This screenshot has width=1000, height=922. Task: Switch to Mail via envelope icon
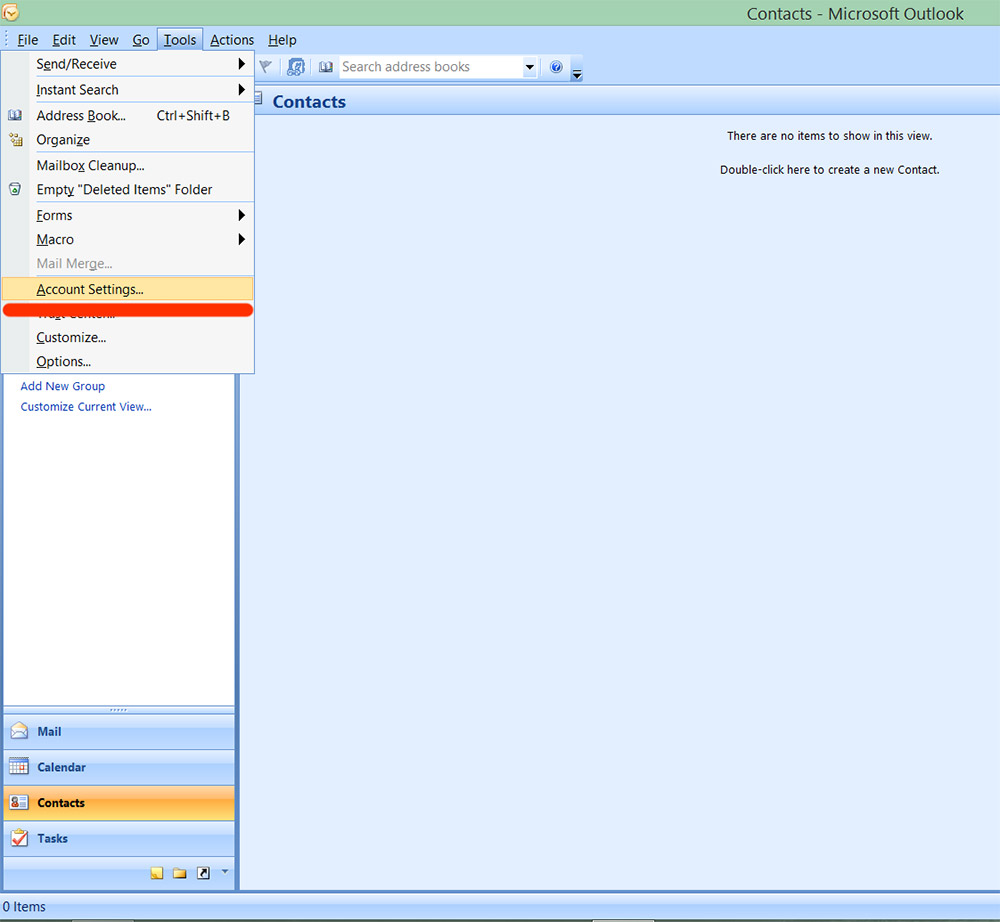[x=19, y=731]
